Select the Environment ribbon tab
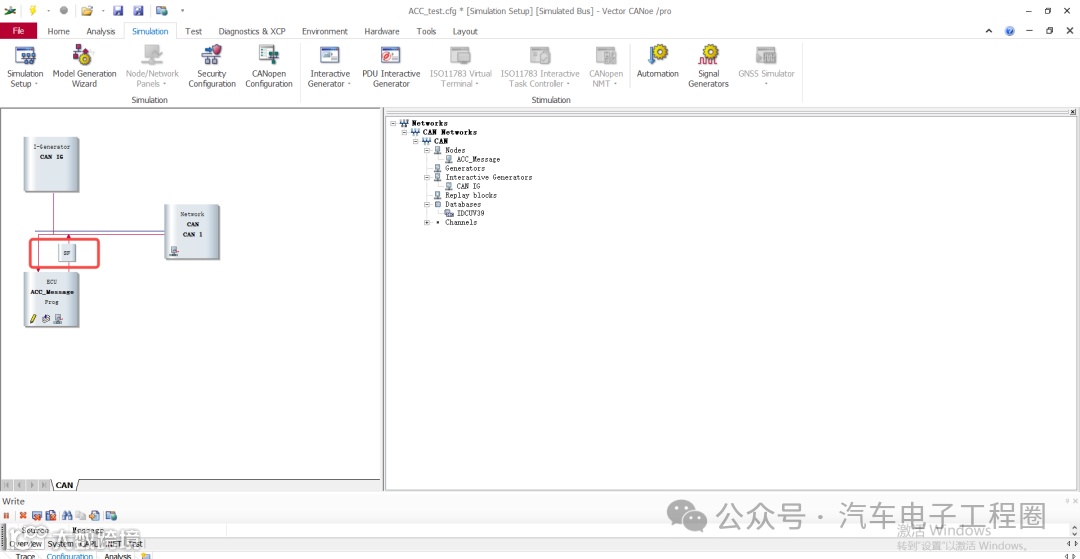The height and width of the screenshot is (559, 1080). click(325, 31)
